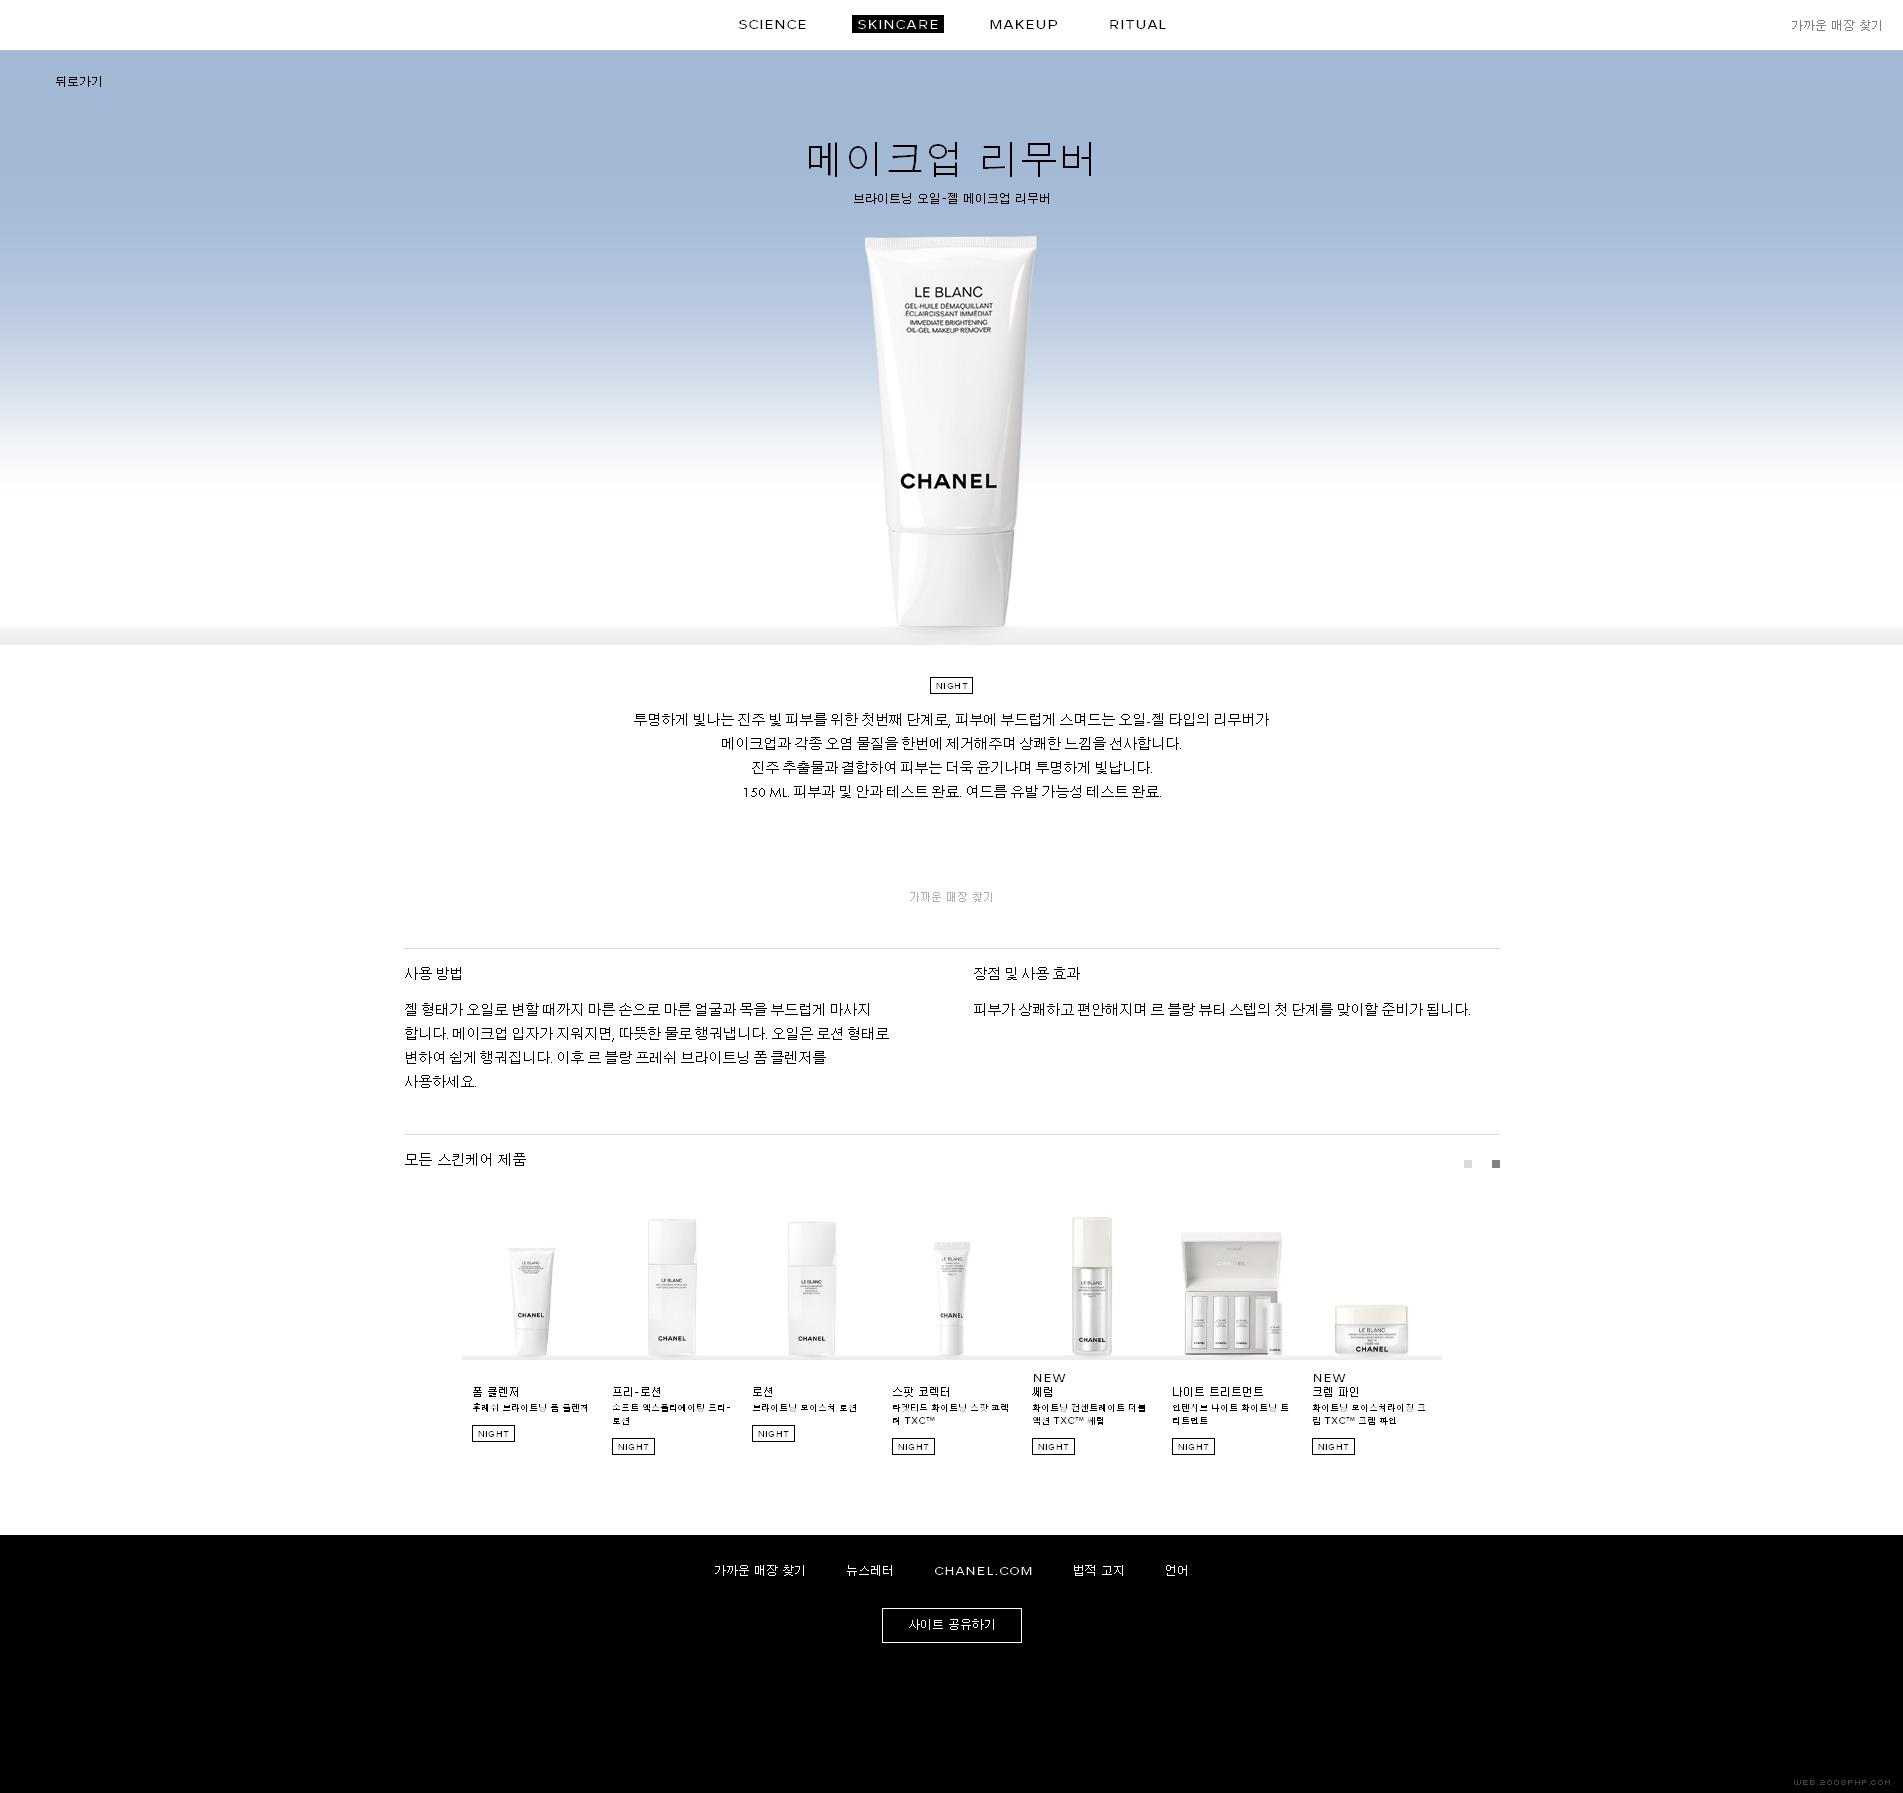Select the 크렘 파인 cream jar image
The width and height of the screenshot is (1903, 1793).
pyautogui.click(x=1371, y=1329)
